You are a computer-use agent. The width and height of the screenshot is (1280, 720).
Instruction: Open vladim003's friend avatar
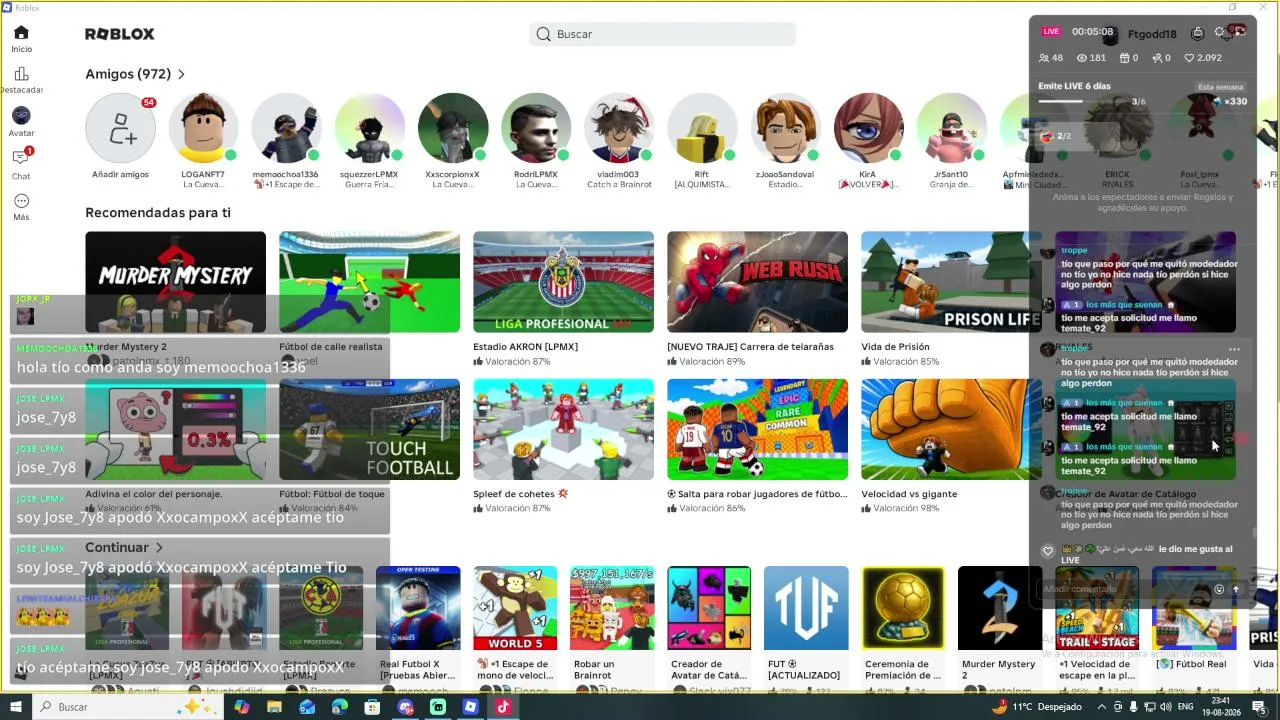coord(618,129)
